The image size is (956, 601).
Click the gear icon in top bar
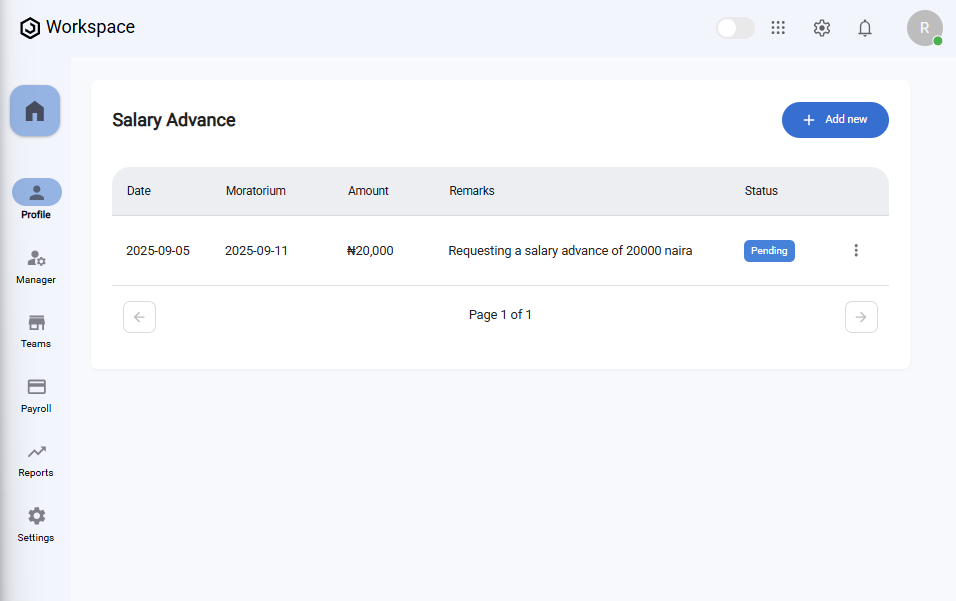click(x=822, y=28)
